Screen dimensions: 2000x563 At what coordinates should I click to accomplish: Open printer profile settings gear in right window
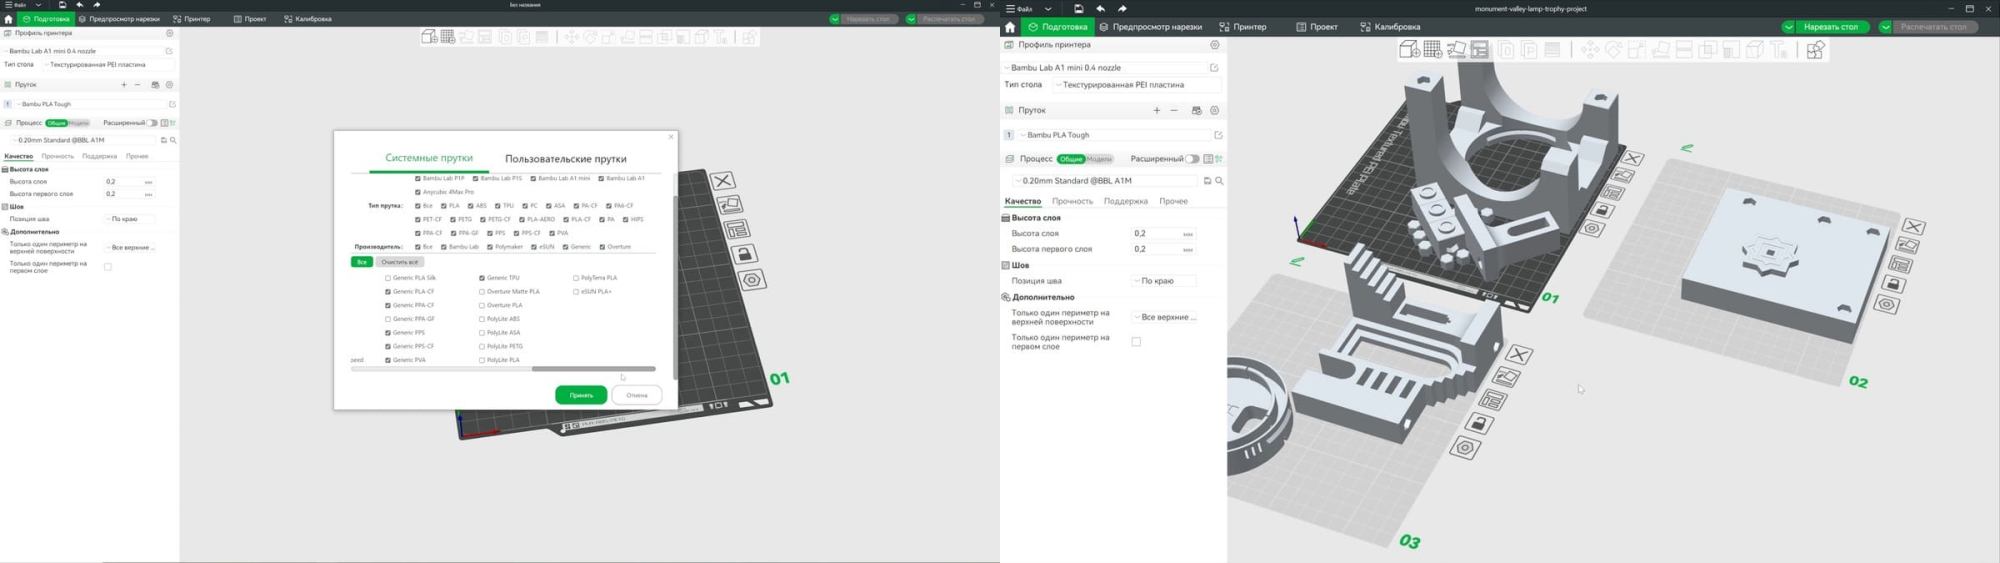1215,45
